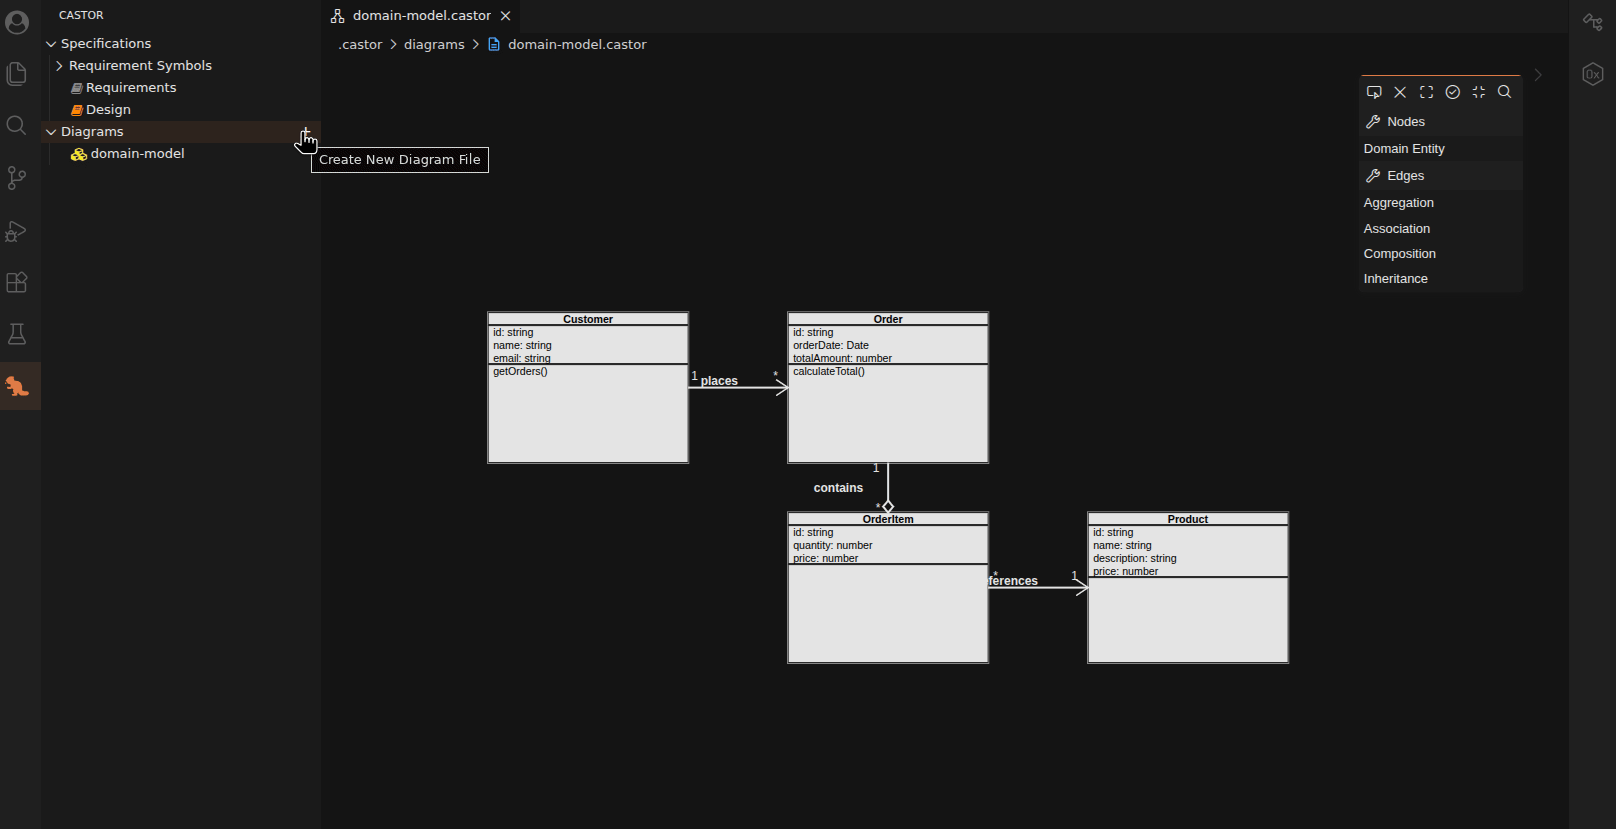The height and width of the screenshot is (829, 1616).
Task: Open diagrams in the breadcrumb bar
Action: 434,44
